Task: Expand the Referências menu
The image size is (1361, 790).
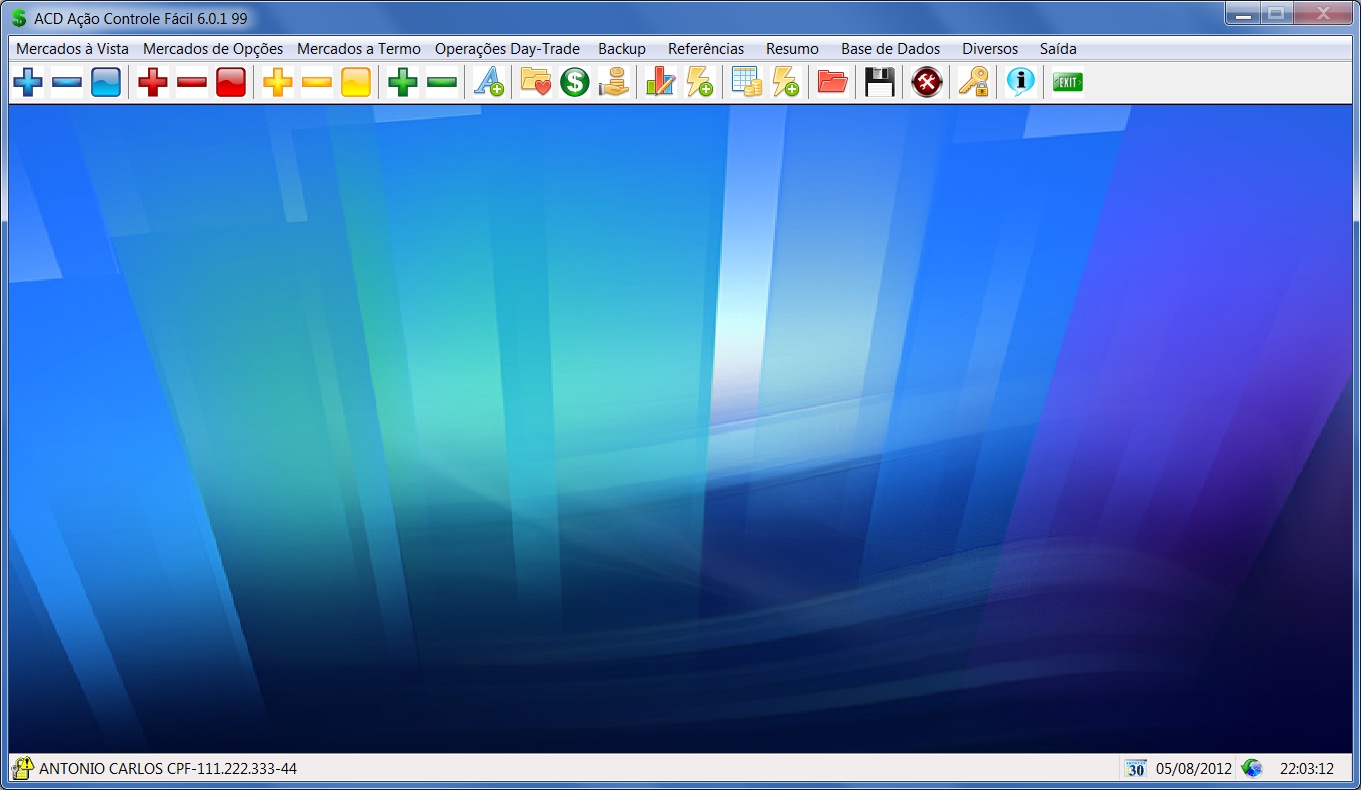Action: pyautogui.click(x=706, y=48)
